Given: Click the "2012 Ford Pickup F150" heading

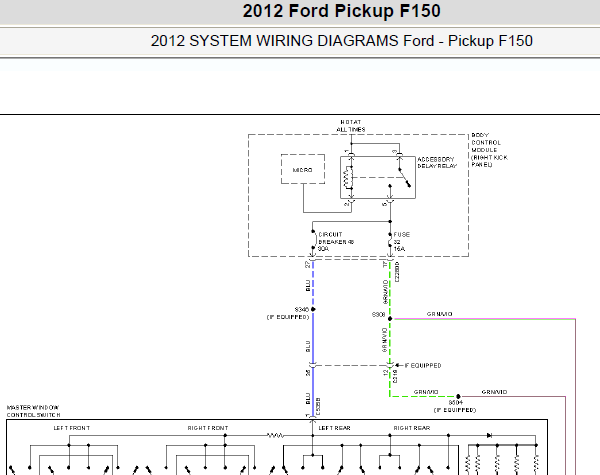Looking at the screenshot, I should click(341, 11).
